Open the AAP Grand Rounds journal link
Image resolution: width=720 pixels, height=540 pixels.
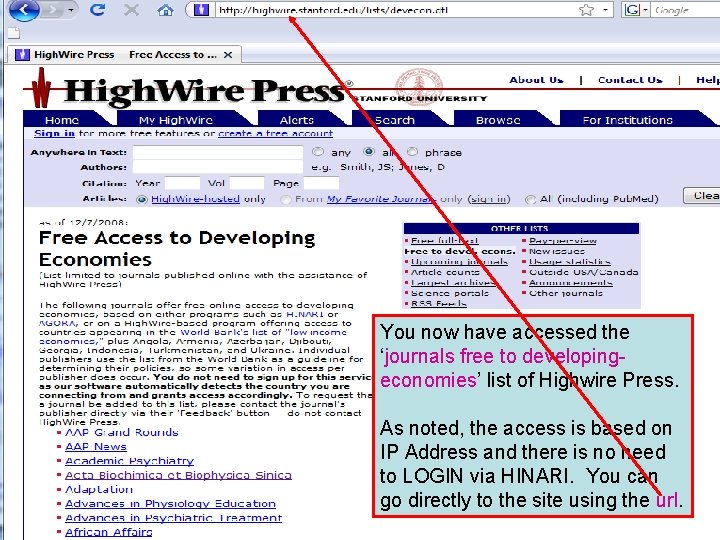pos(122,432)
